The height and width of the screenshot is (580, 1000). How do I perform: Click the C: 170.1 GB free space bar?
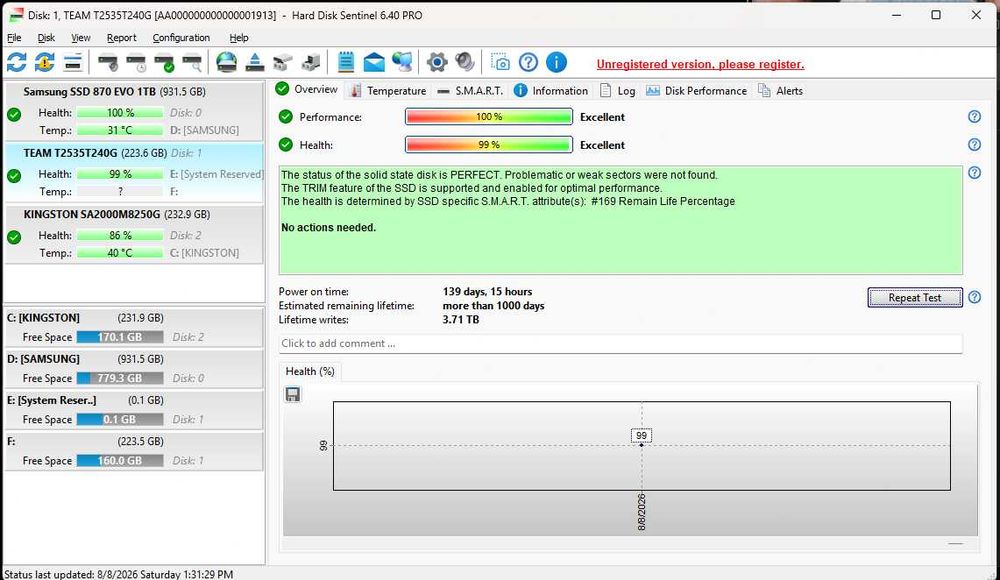point(120,337)
